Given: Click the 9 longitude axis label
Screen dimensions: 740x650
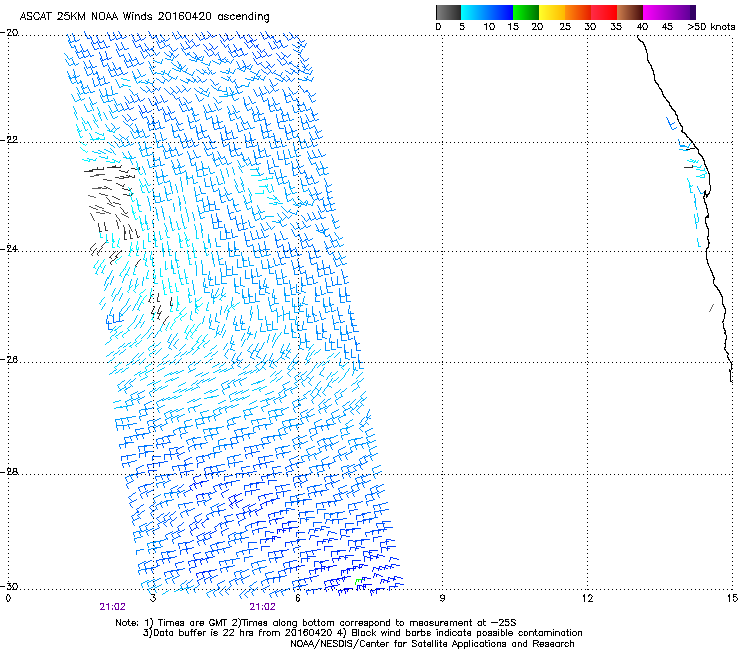Looking at the screenshot, I should 442,599.
